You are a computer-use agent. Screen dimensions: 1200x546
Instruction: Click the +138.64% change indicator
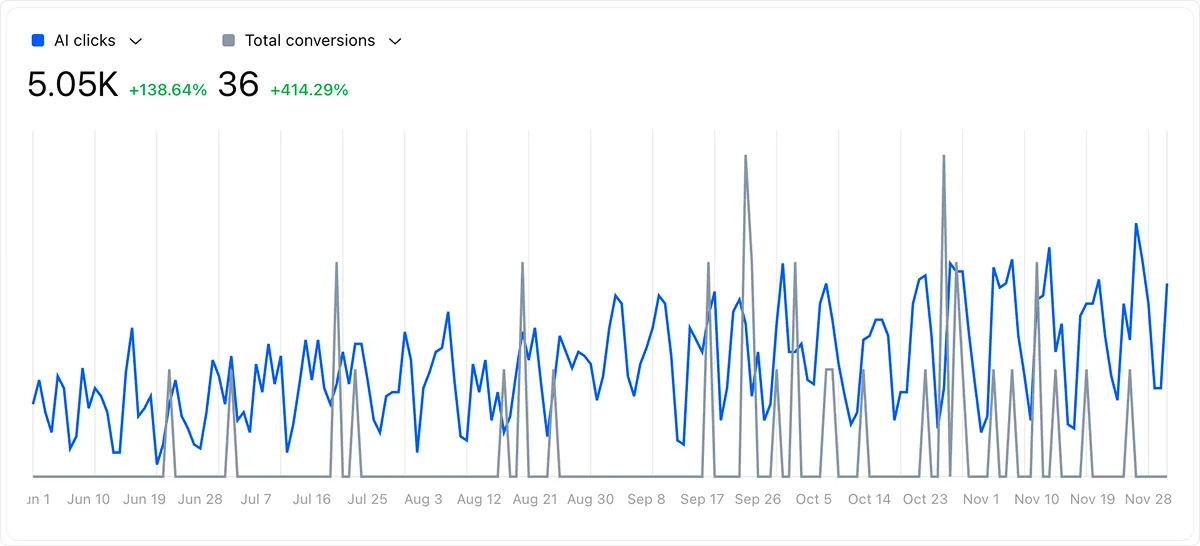(168, 90)
